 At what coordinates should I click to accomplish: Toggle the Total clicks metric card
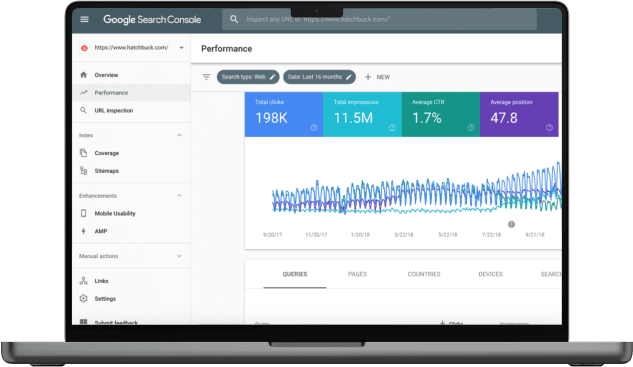click(284, 114)
